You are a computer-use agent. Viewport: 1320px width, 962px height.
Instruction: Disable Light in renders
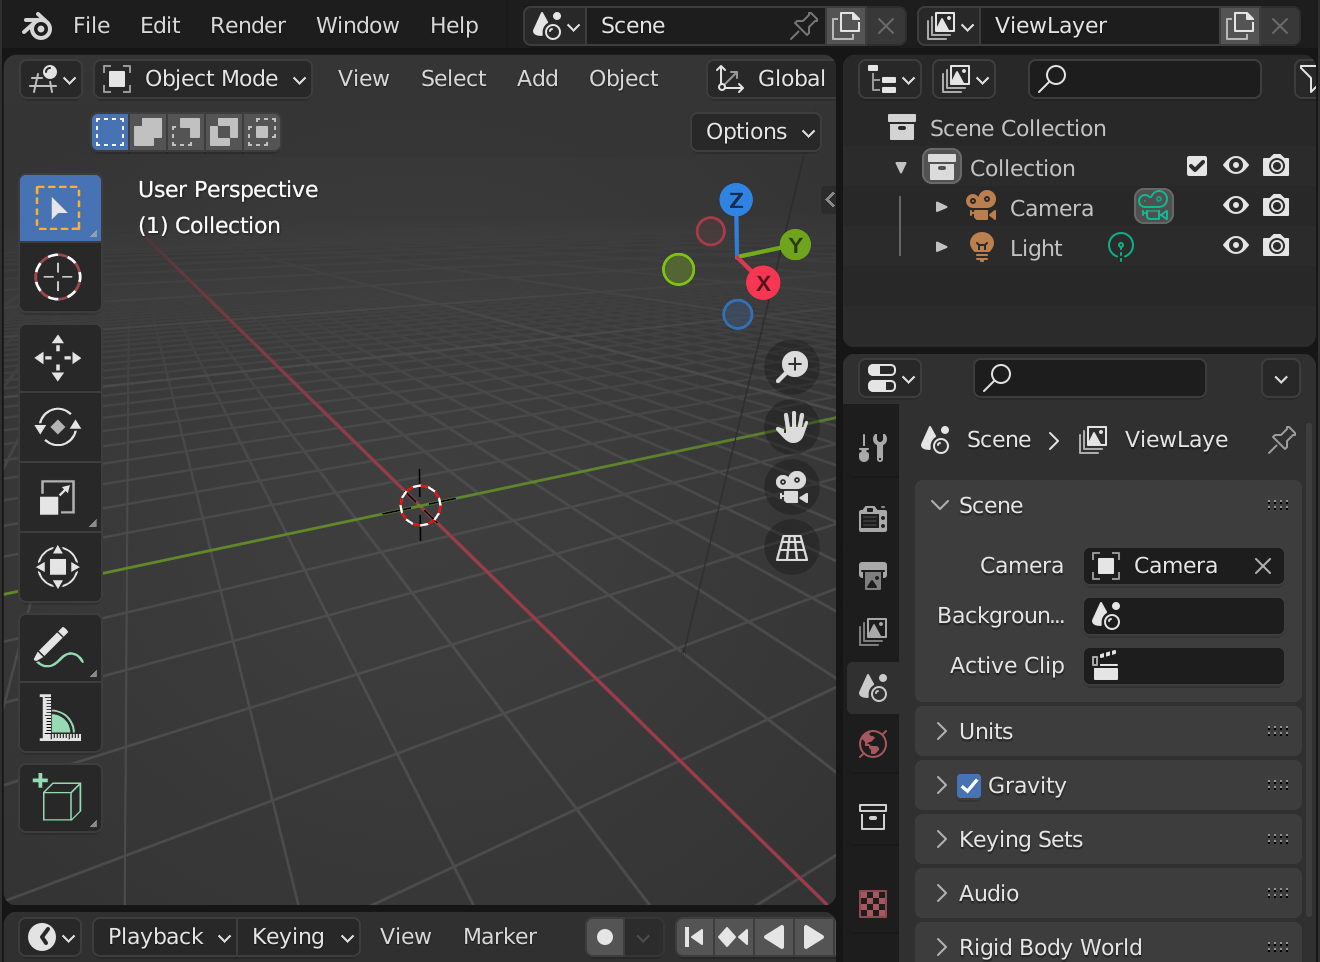tap(1276, 246)
